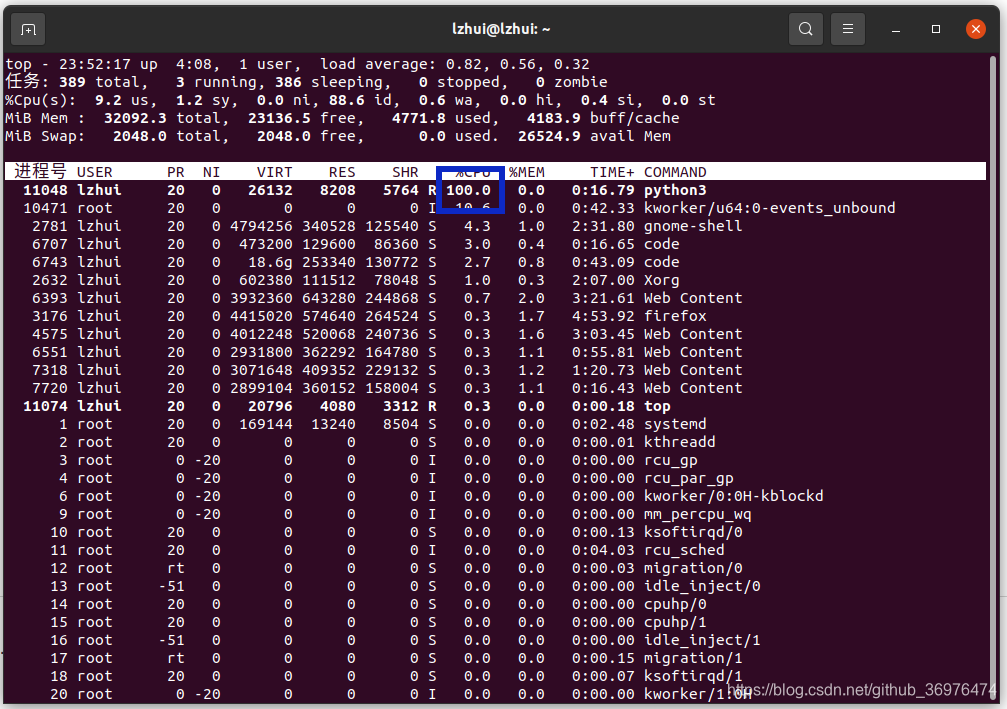Click PID 11048 in the process list
The width and height of the screenshot is (1007, 709).
coord(45,190)
